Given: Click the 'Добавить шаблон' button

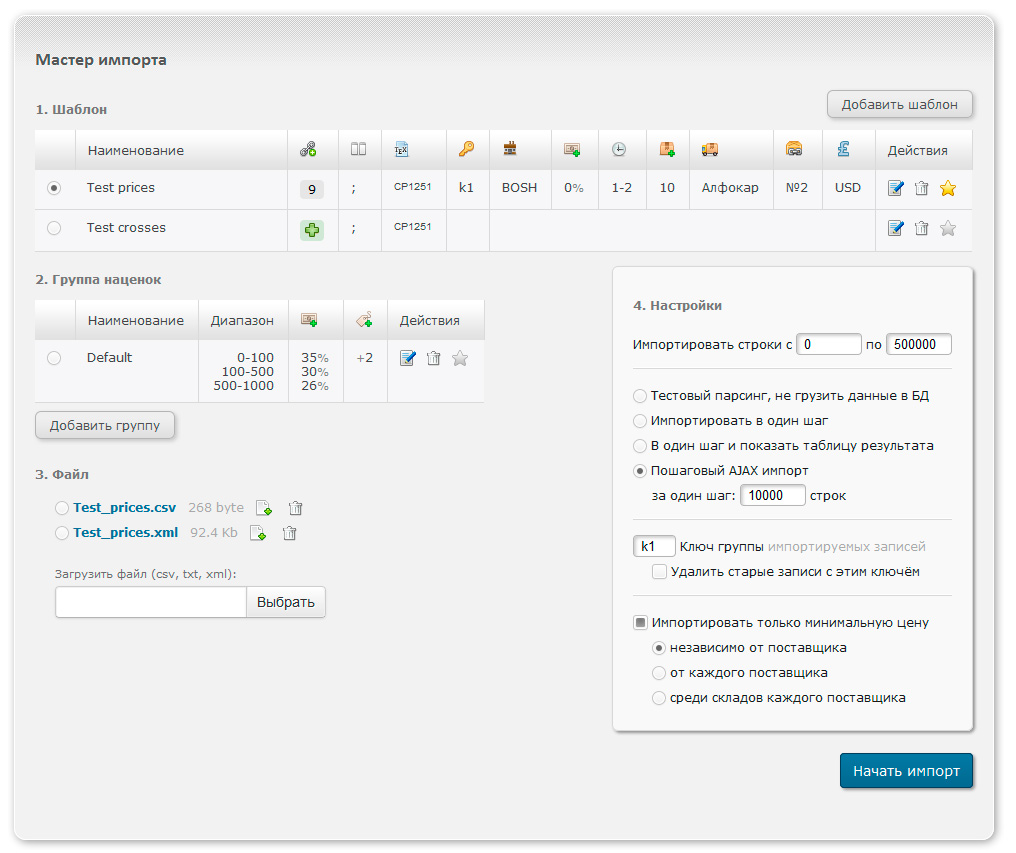Looking at the screenshot, I should coord(899,104).
